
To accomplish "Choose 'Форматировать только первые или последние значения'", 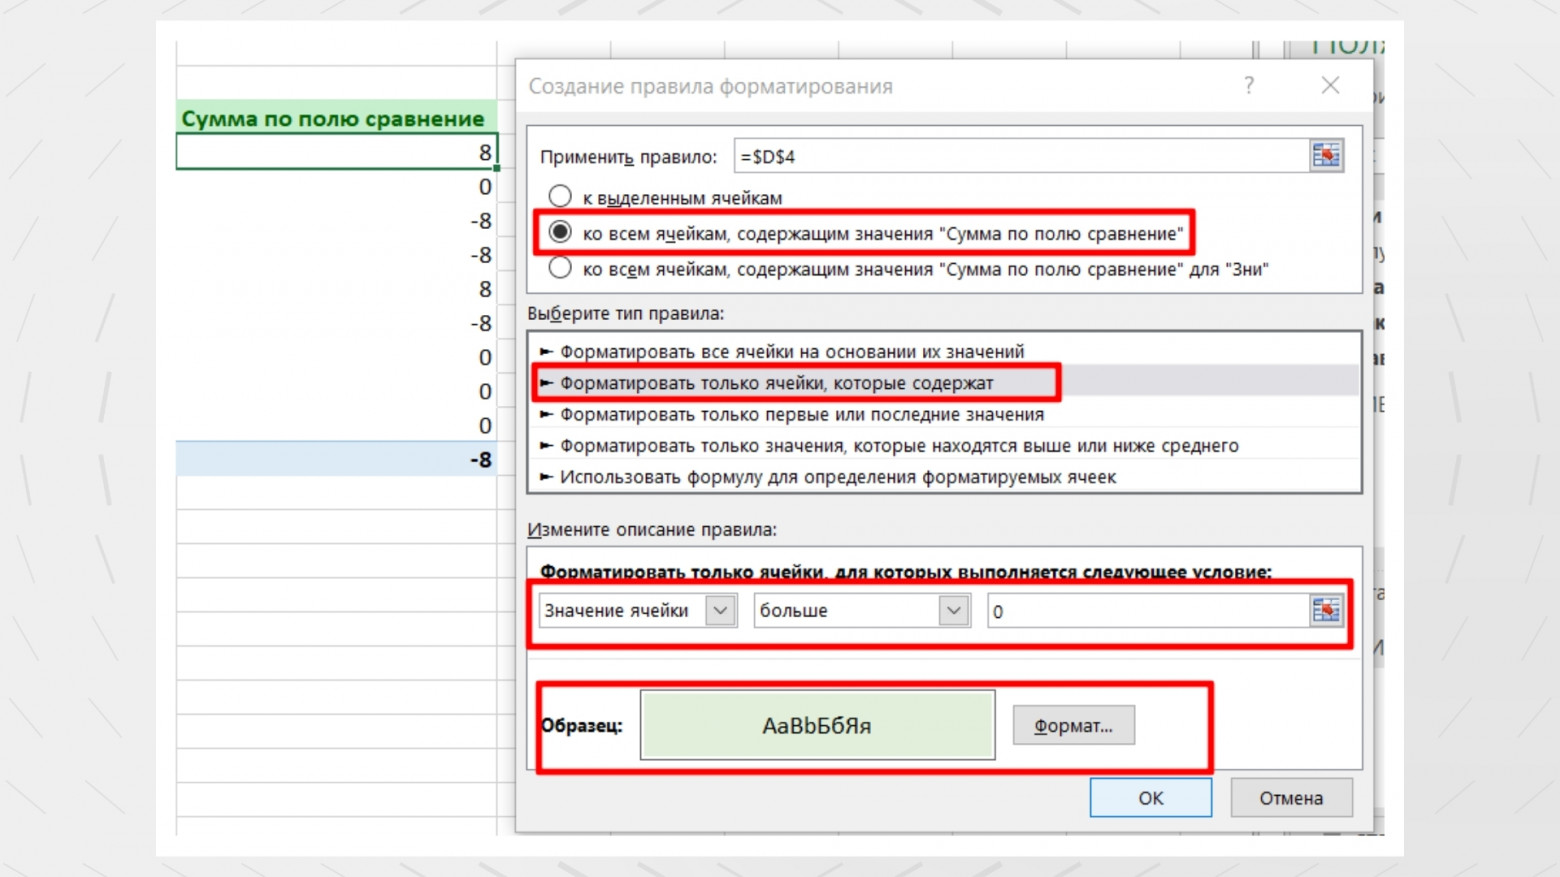I will [944, 414].
